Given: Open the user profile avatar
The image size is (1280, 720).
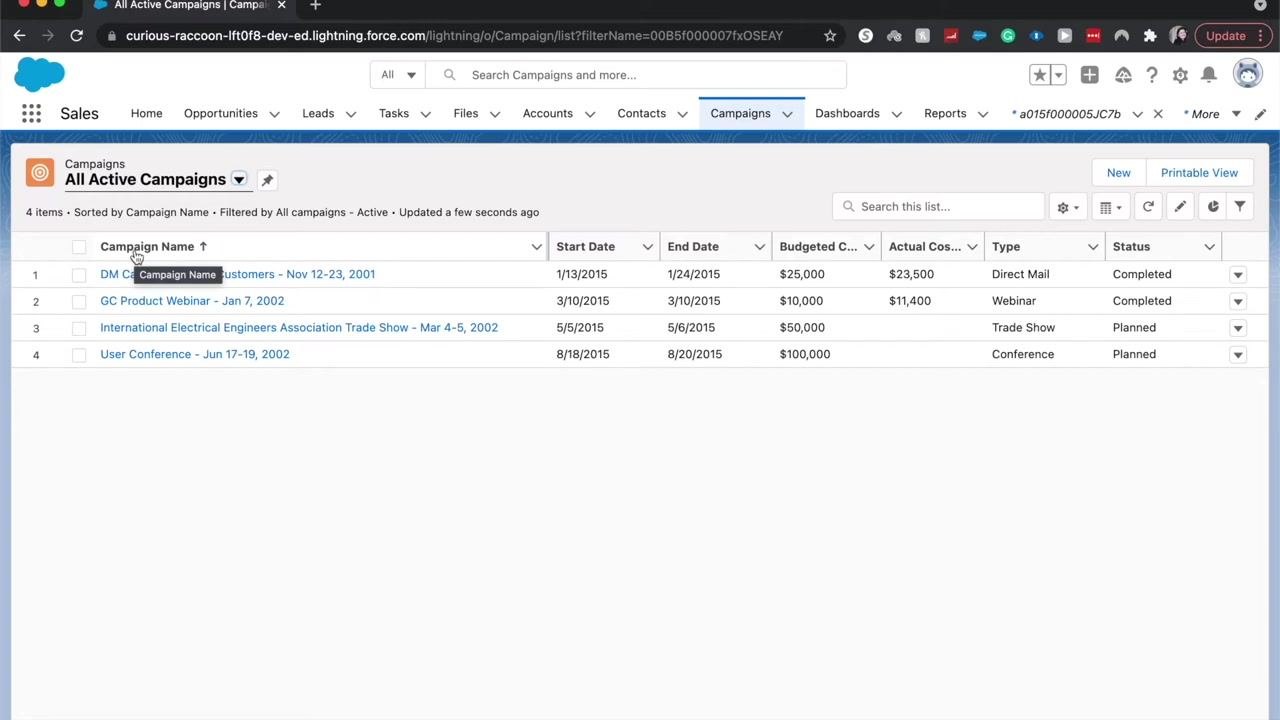Looking at the screenshot, I should click(1247, 74).
